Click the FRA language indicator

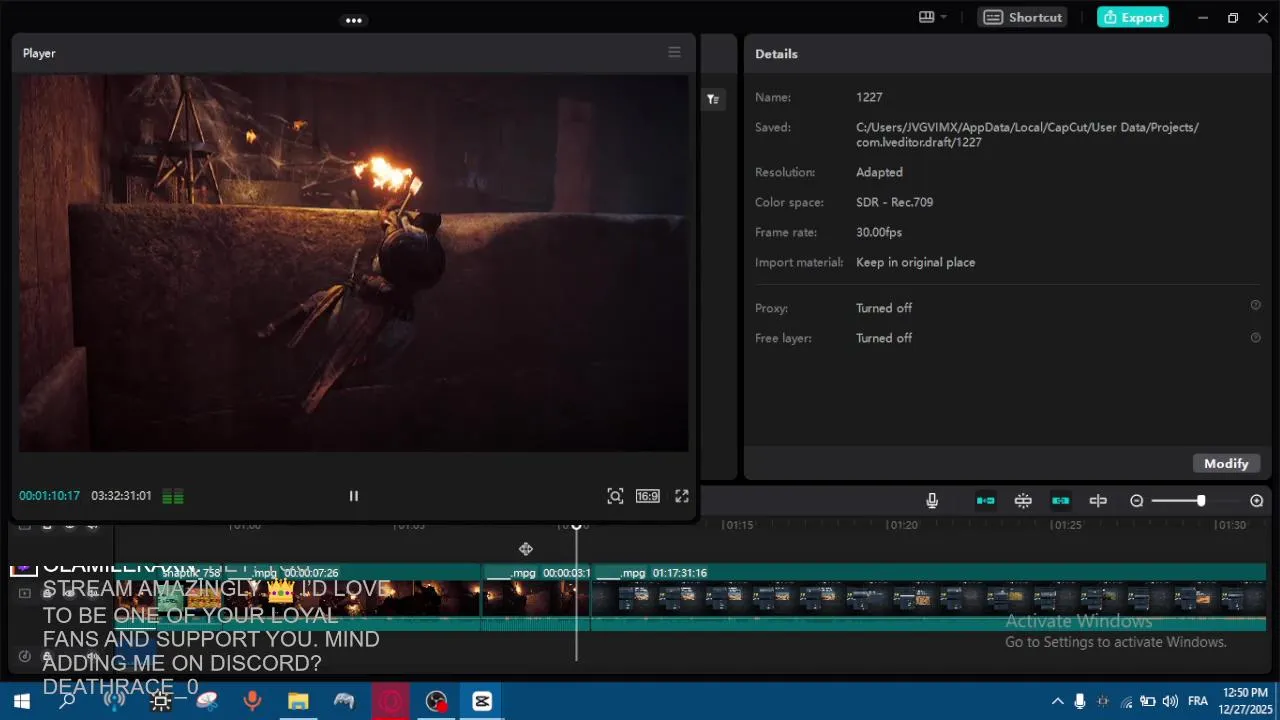click(x=1197, y=701)
